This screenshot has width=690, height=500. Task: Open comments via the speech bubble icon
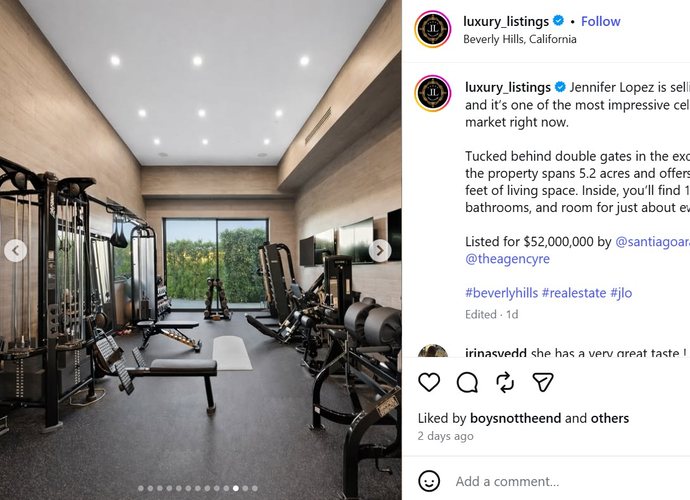467,382
